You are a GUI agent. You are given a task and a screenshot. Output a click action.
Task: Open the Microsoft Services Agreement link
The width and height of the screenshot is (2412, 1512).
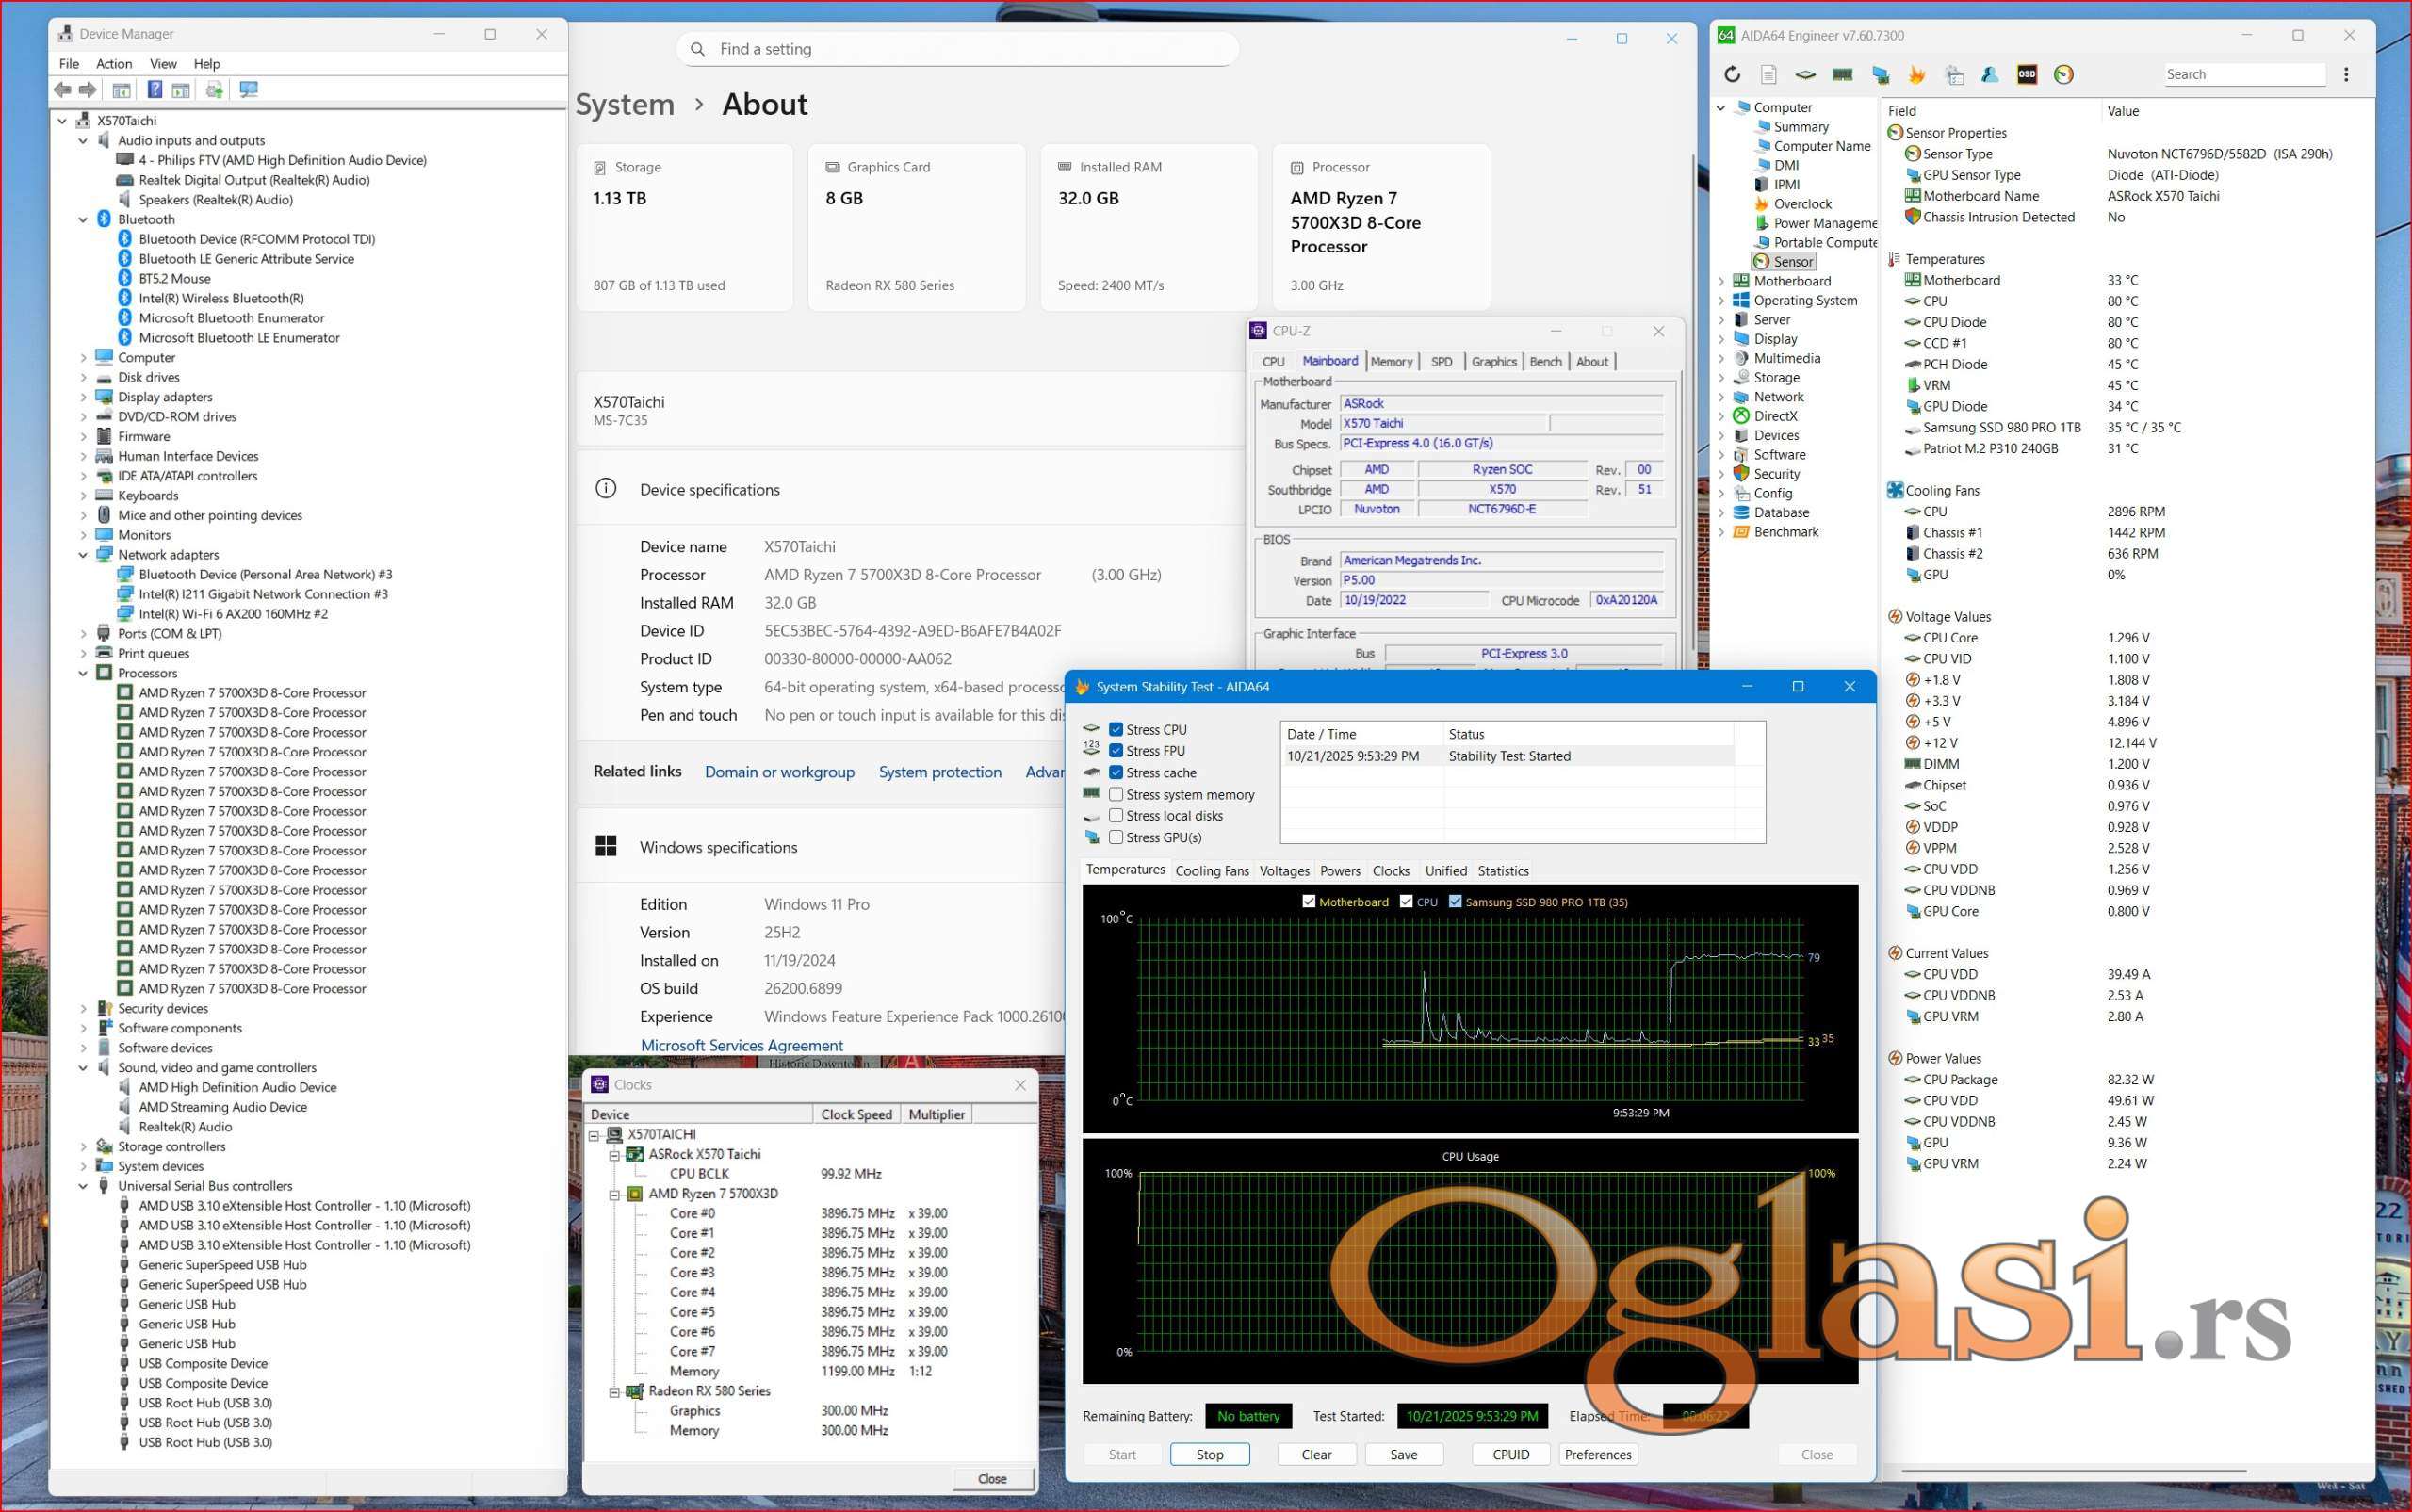point(741,1045)
